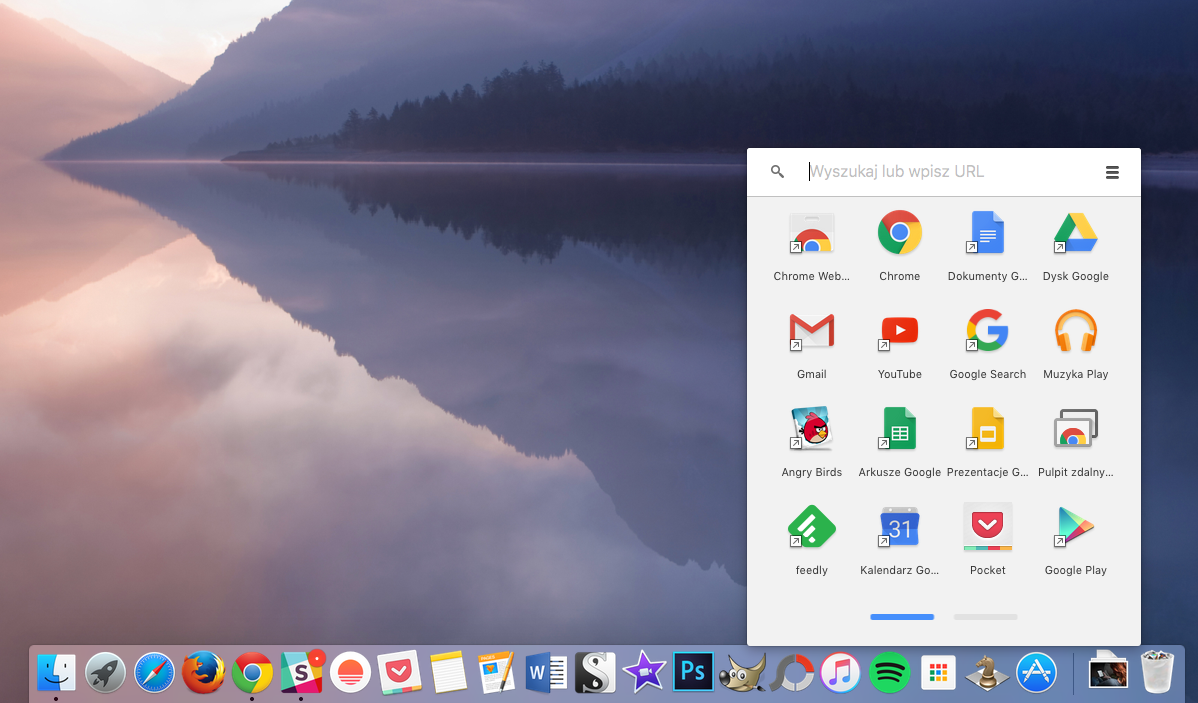Open the Pocket app in the Dock
The height and width of the screenshot is (703, 1198).
click(x=399, y=672)
